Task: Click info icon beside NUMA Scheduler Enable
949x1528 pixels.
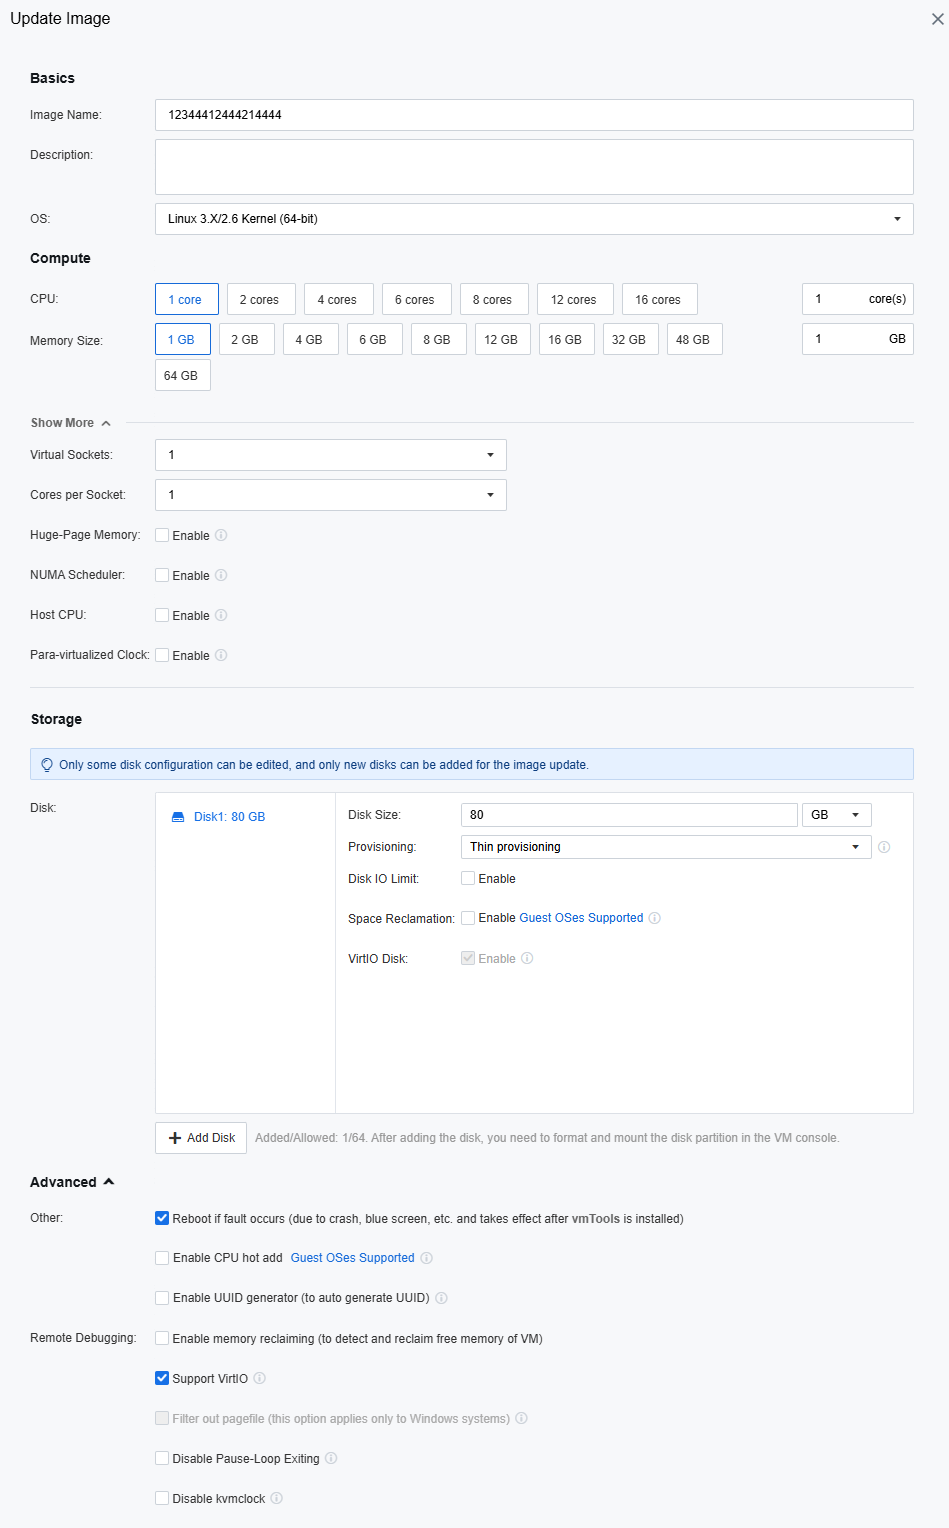Action: point(221,575)
